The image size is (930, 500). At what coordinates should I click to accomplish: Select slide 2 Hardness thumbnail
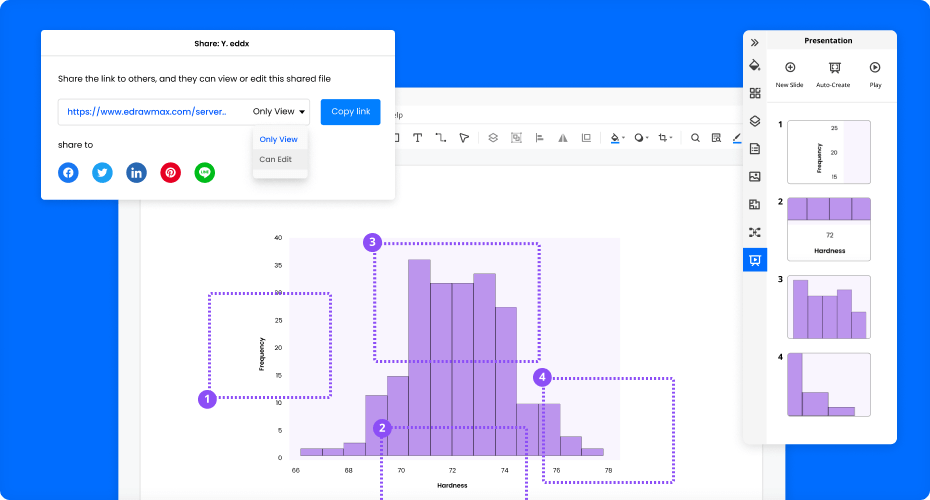pos(829,230)
